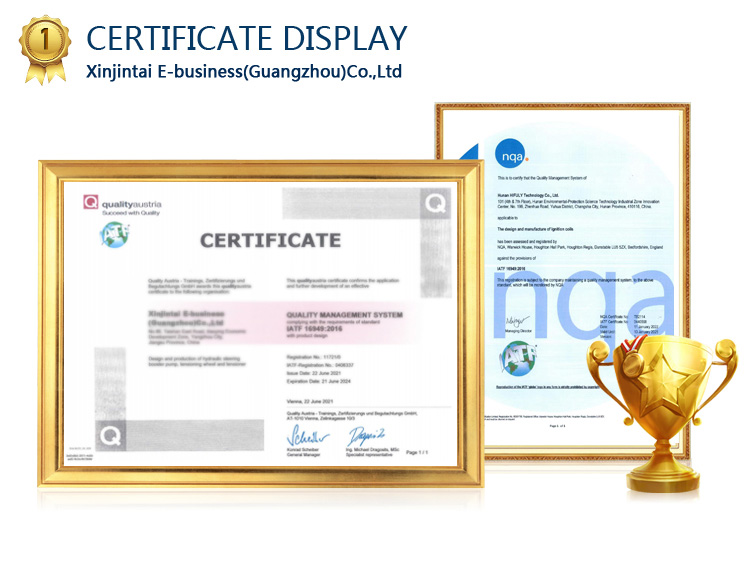Click the IATF globe logo under qualityaustria

[114, 238]
